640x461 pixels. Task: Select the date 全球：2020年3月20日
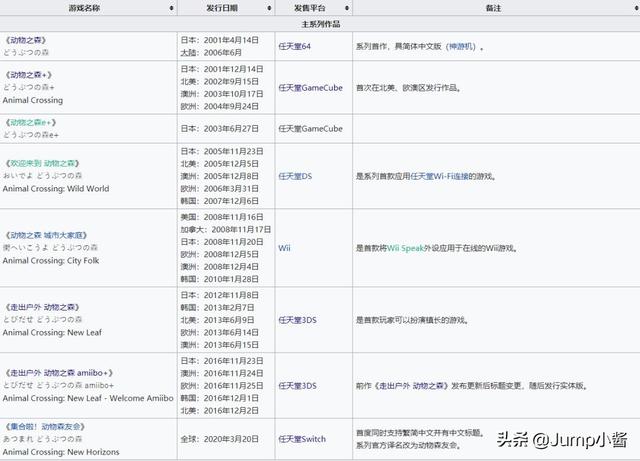pyautogui.click(x=220, y=439)
